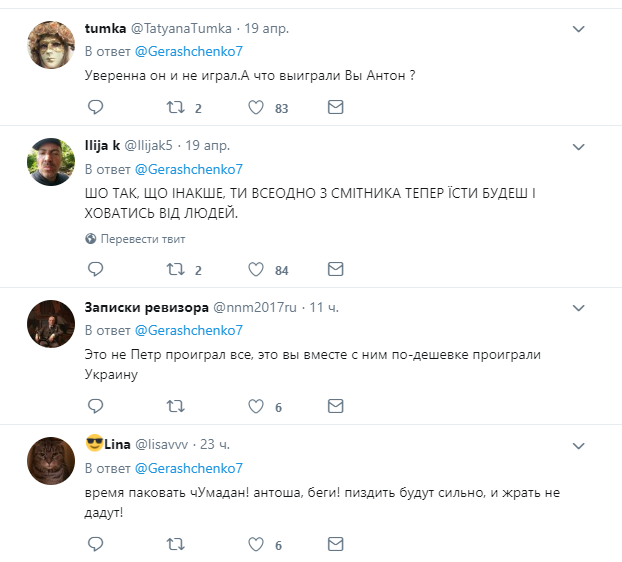622x562 pixels.
Task: Reply to Записки ревизора tweet
Action: (x=95, y=407)
